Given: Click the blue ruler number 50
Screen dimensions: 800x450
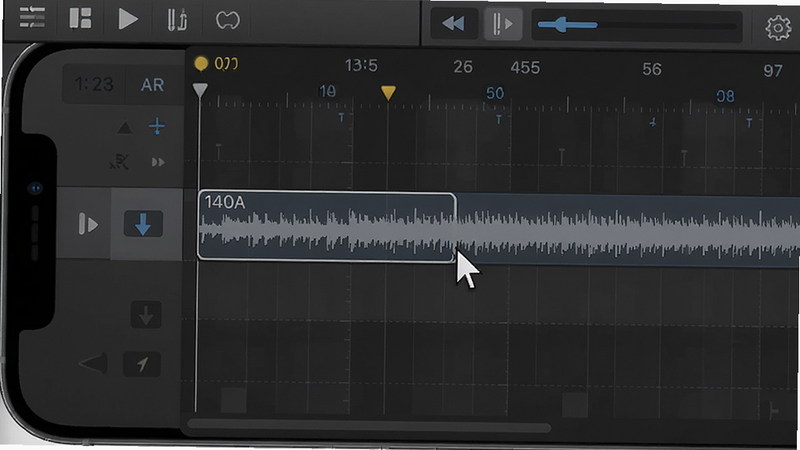Looking at the screenshot, I should (495, 93).
